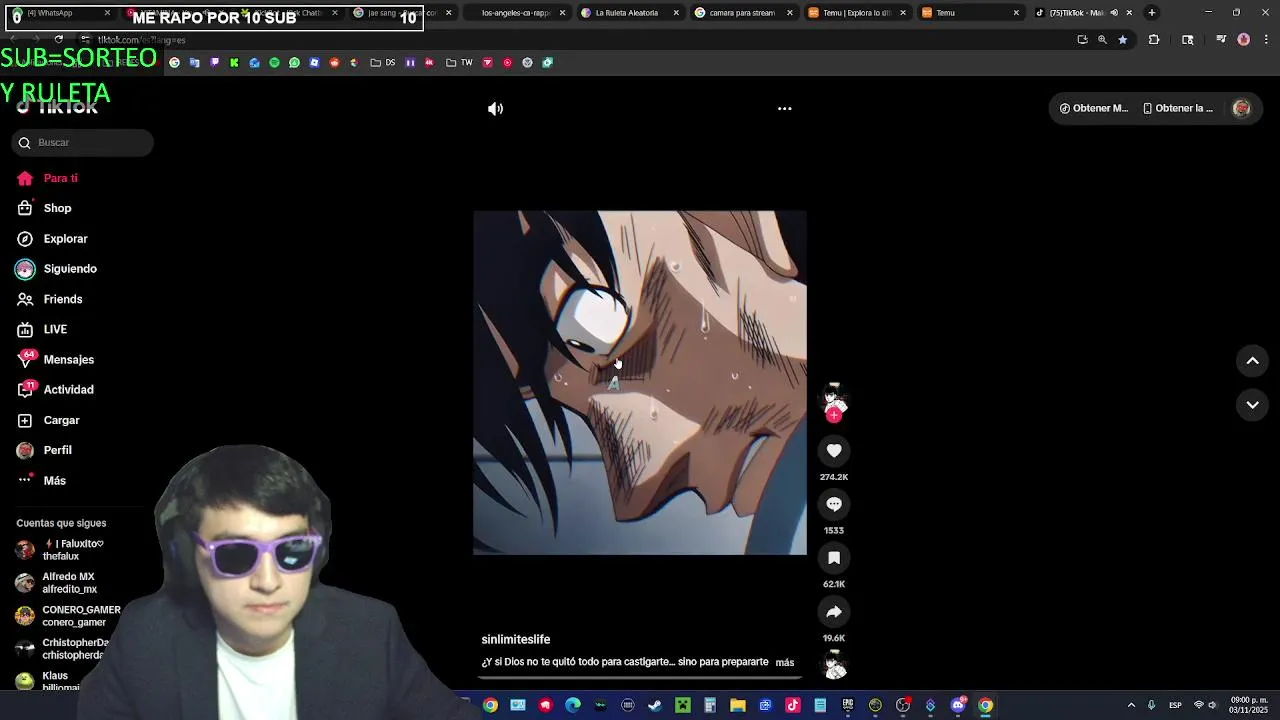Click the Obtener la ... button
The height and width of the screenshot is (720, 1280).
tap(1178, 108)
